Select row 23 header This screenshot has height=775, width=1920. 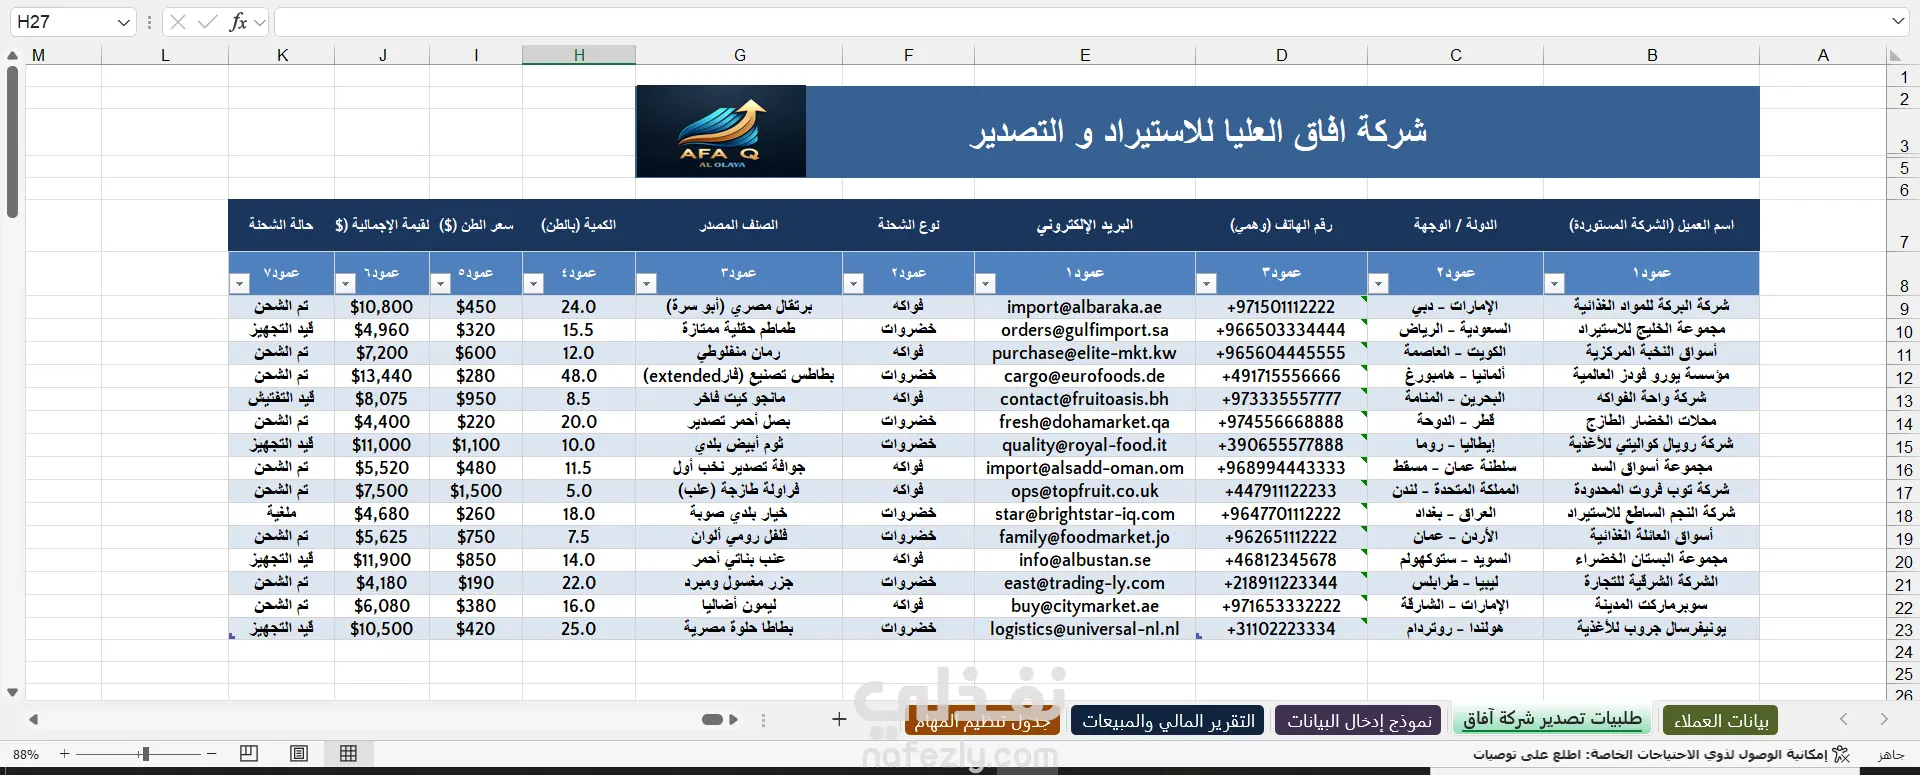(x=1904, y=630)
